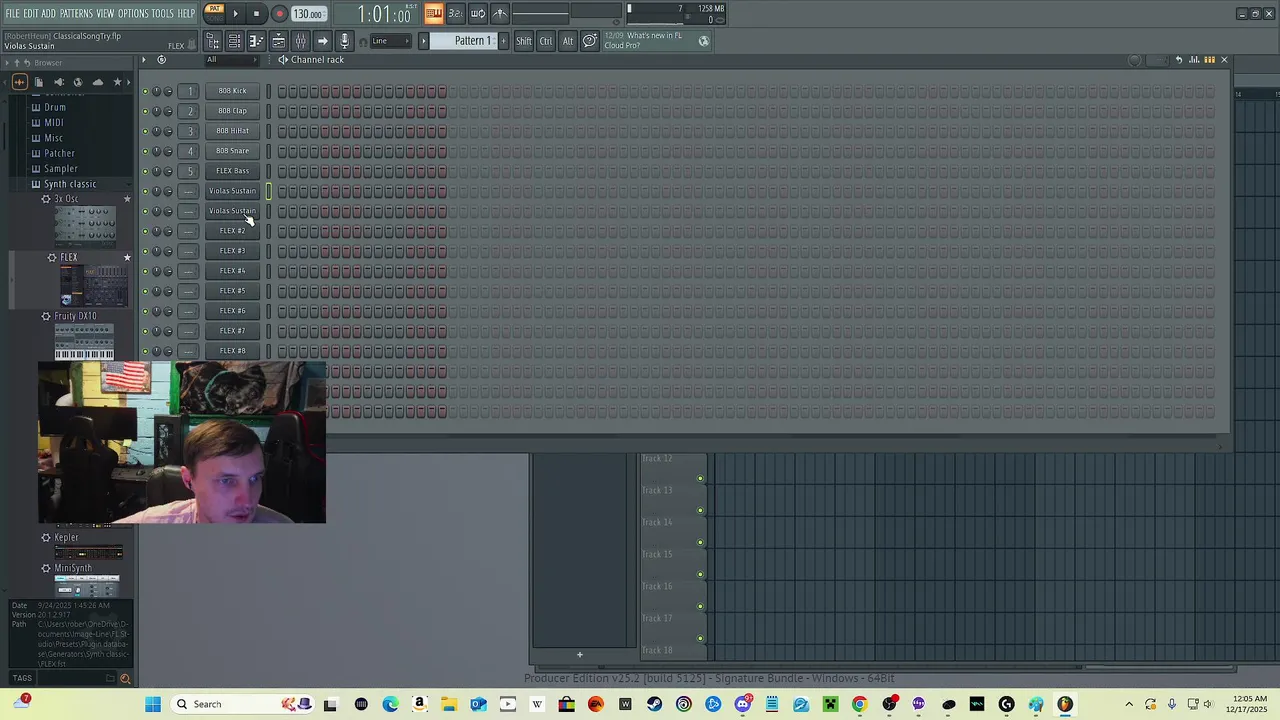Collapse the Synth classic folder
Viewport: 1280px width, 720px height.
click(x=70, y=184)
